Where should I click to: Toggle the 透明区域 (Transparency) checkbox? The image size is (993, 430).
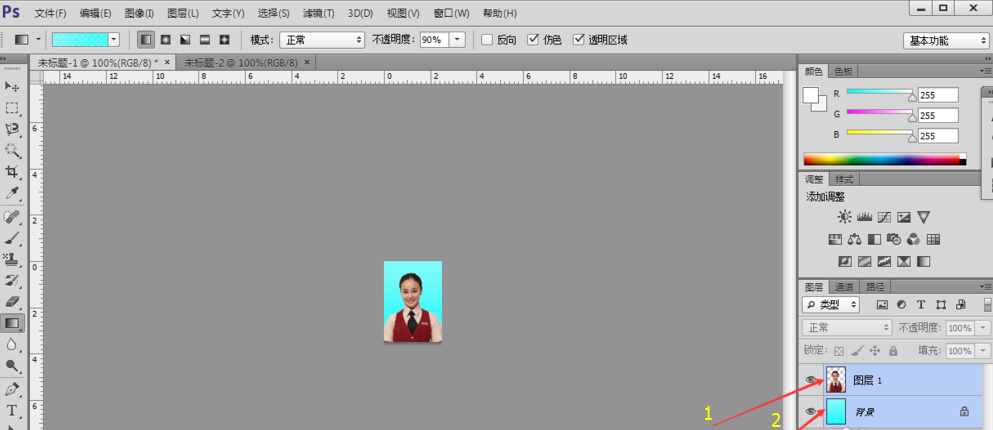pos(578,40)
